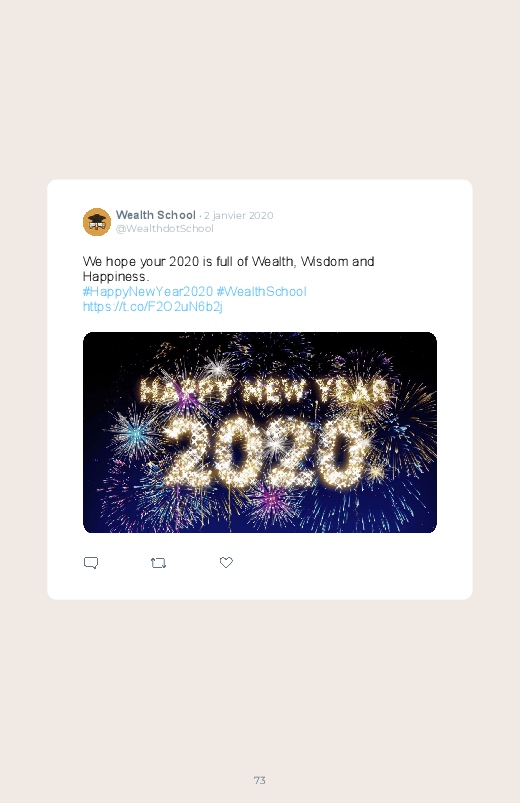Click the word Happiness in the tweet
Screen dimensions: 520x803
pos(116,277)
